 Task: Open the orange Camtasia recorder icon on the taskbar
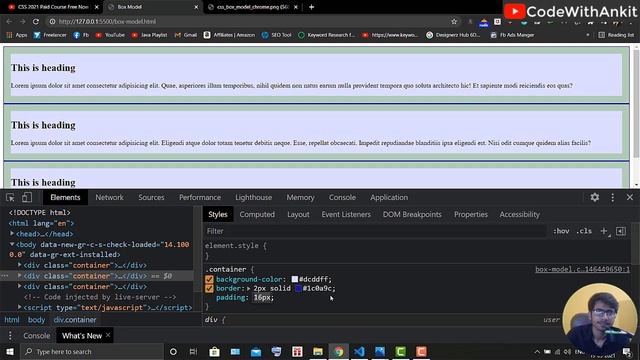pyautogui.click(x=421, y=351)
